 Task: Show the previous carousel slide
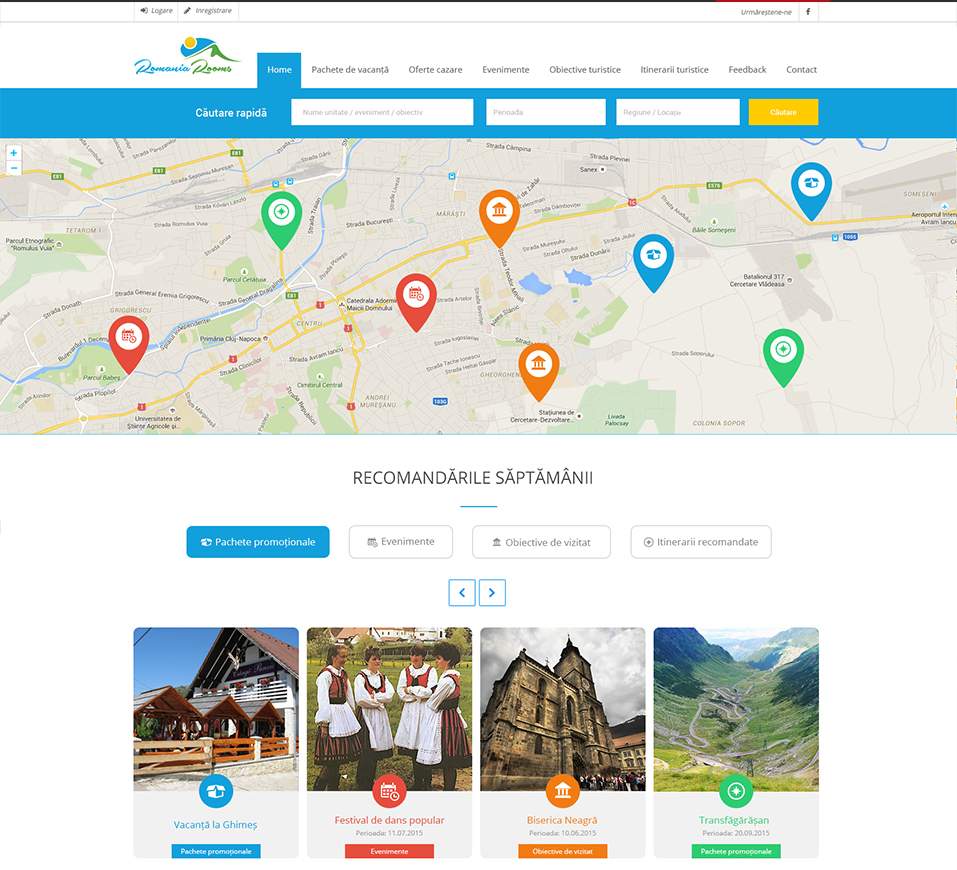[x=462, y=592]
